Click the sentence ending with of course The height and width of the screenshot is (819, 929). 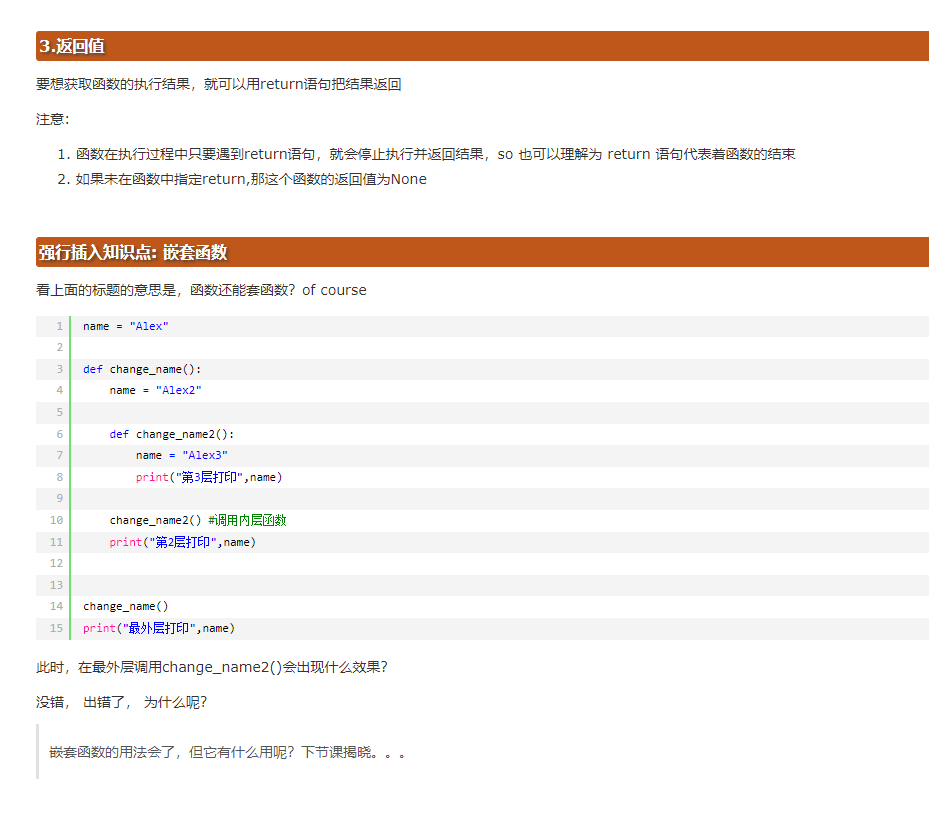click(x=201, y=290)
